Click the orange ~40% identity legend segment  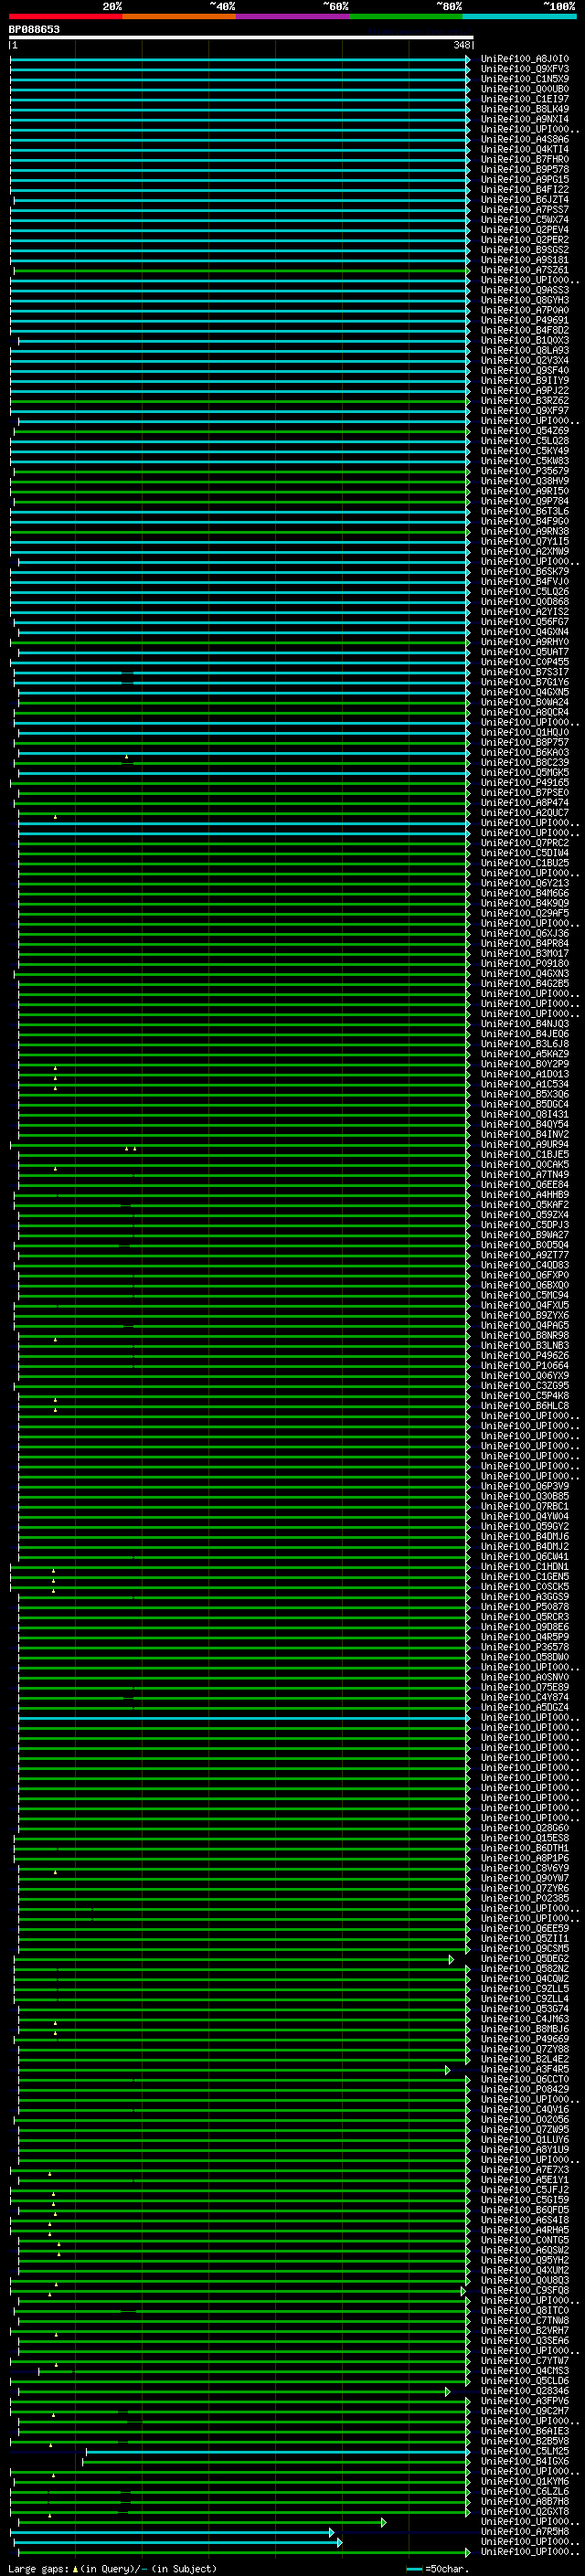[180, 16]
